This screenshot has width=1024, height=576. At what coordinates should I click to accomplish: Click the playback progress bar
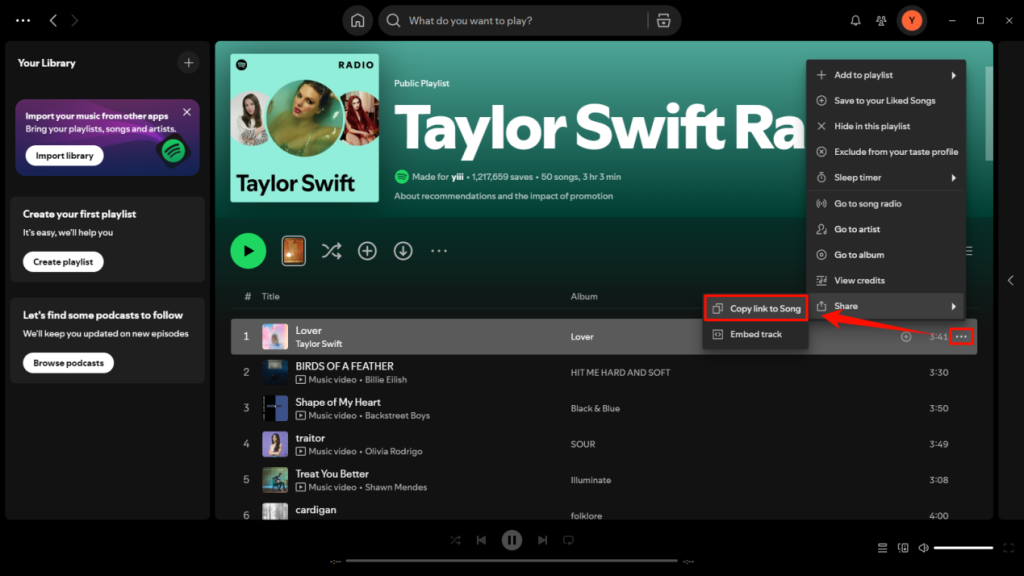pyautogui.click(x=511, y=560)
